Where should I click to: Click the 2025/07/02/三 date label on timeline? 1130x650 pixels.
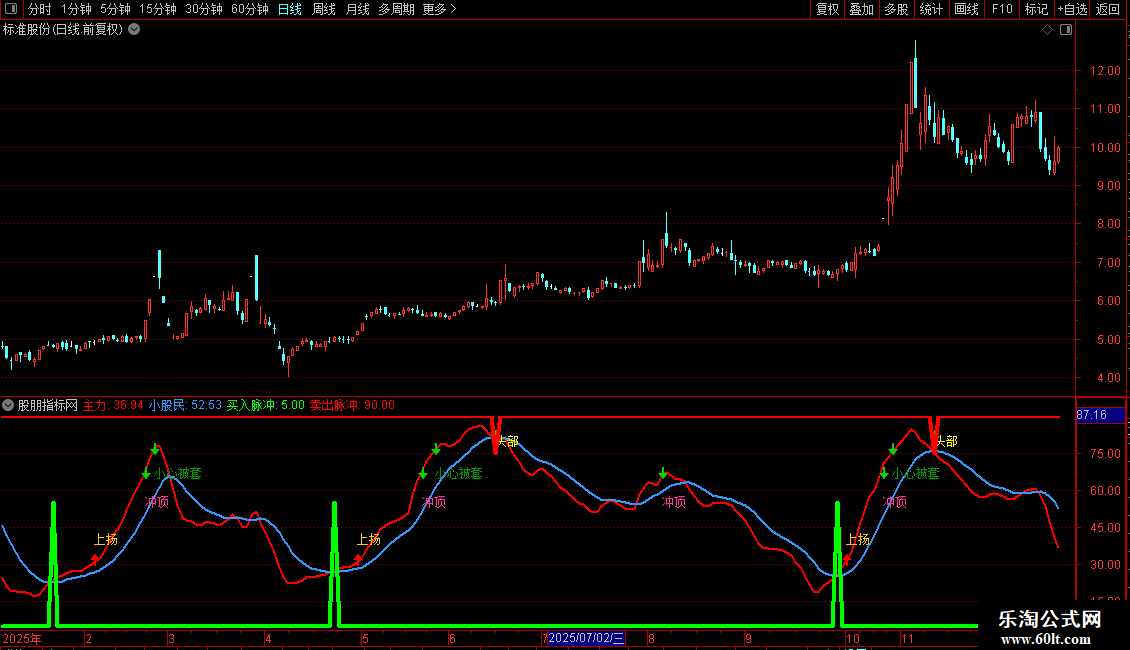coord(587,638)
